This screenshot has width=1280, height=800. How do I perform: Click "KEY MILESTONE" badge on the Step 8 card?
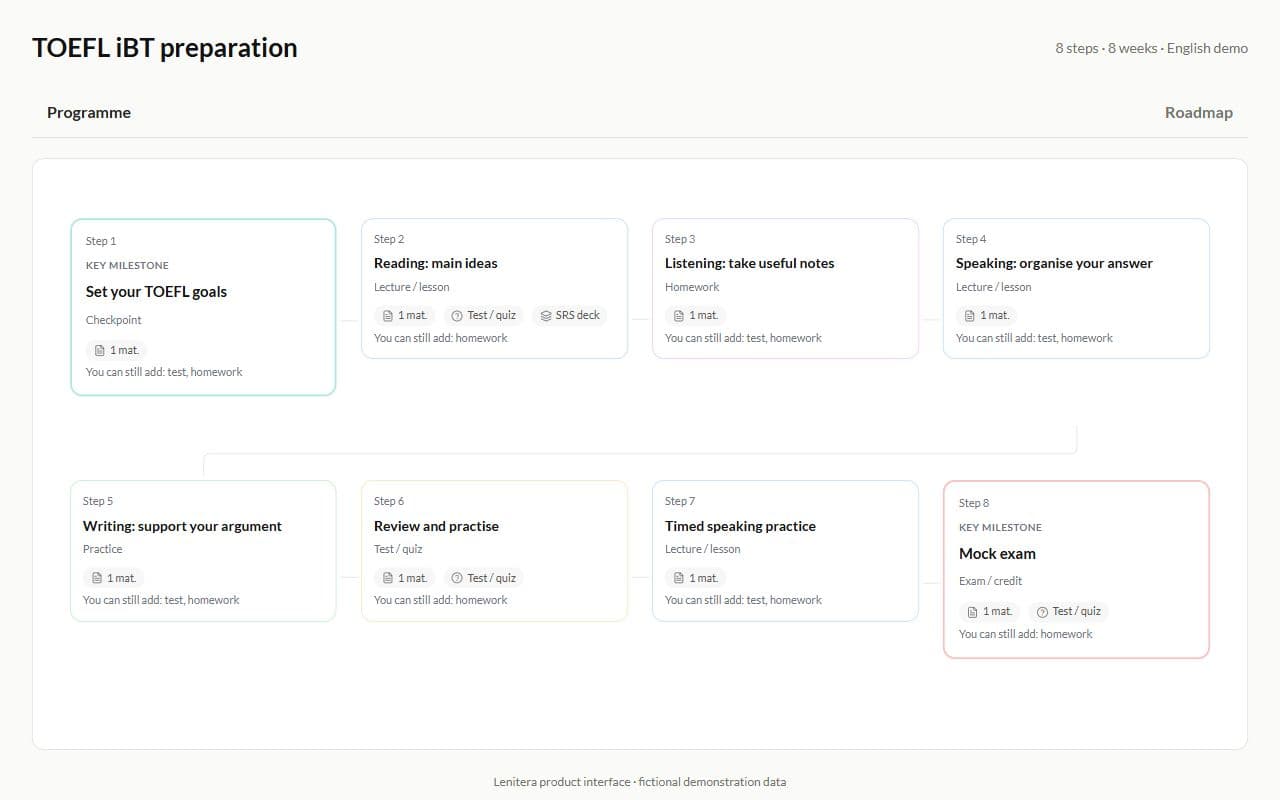pyautogui.click(x=1000, y=528)
